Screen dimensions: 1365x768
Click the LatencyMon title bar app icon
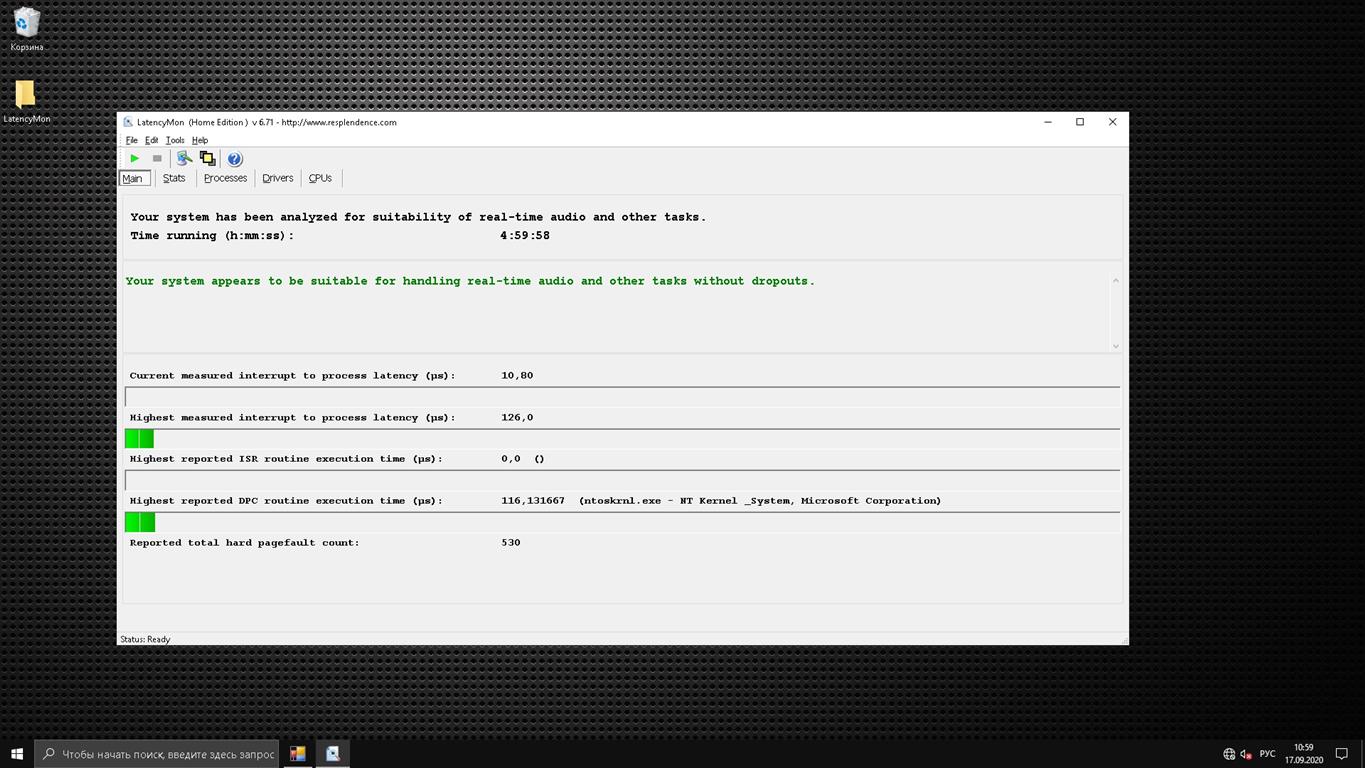(128, 122)
